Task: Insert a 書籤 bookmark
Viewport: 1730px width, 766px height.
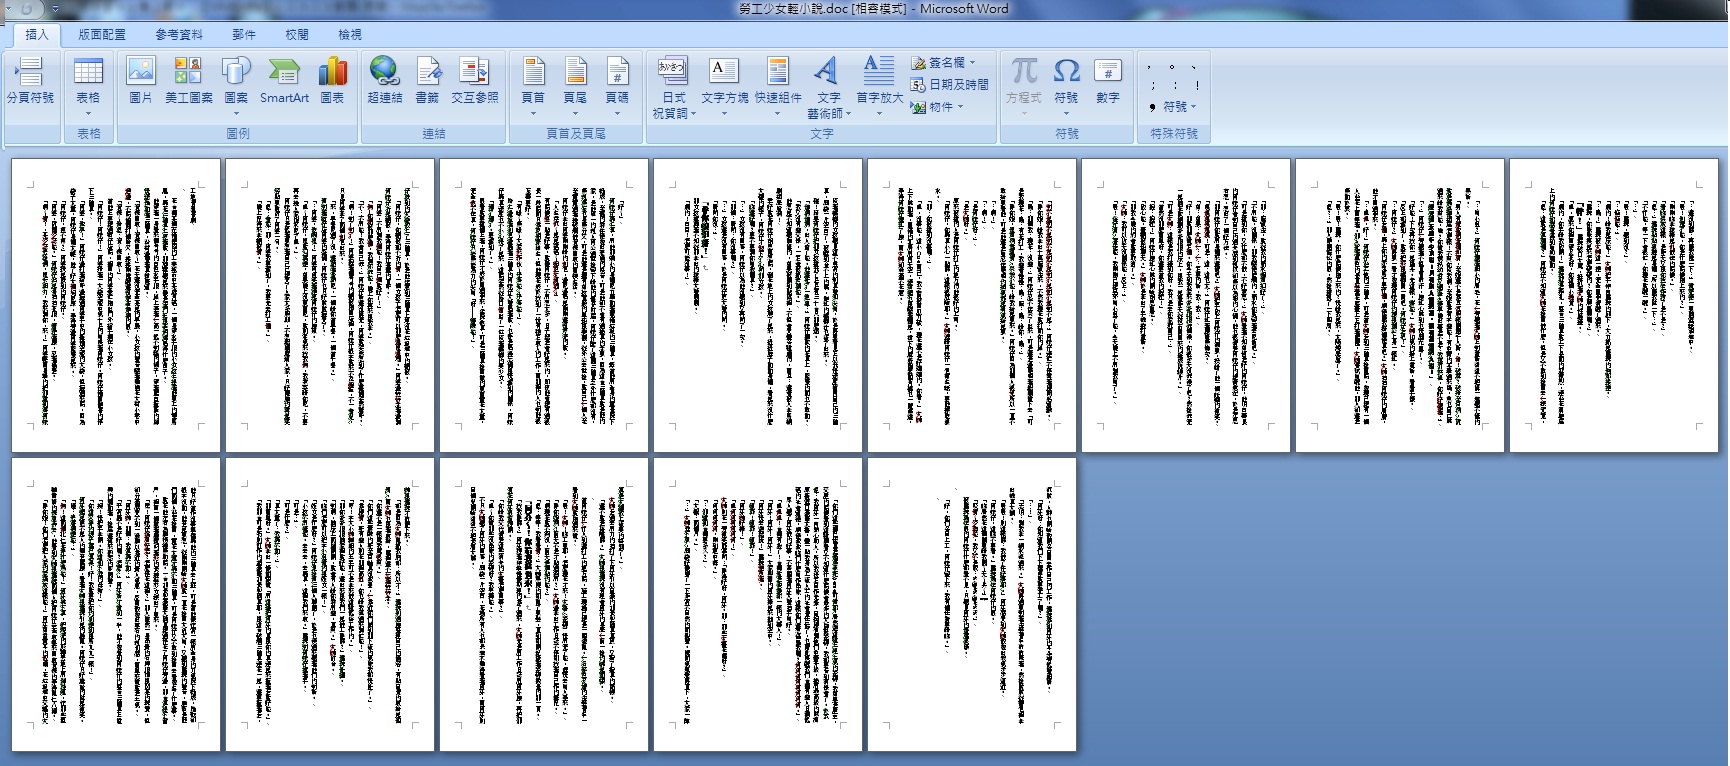Action: tap(427, 80)
